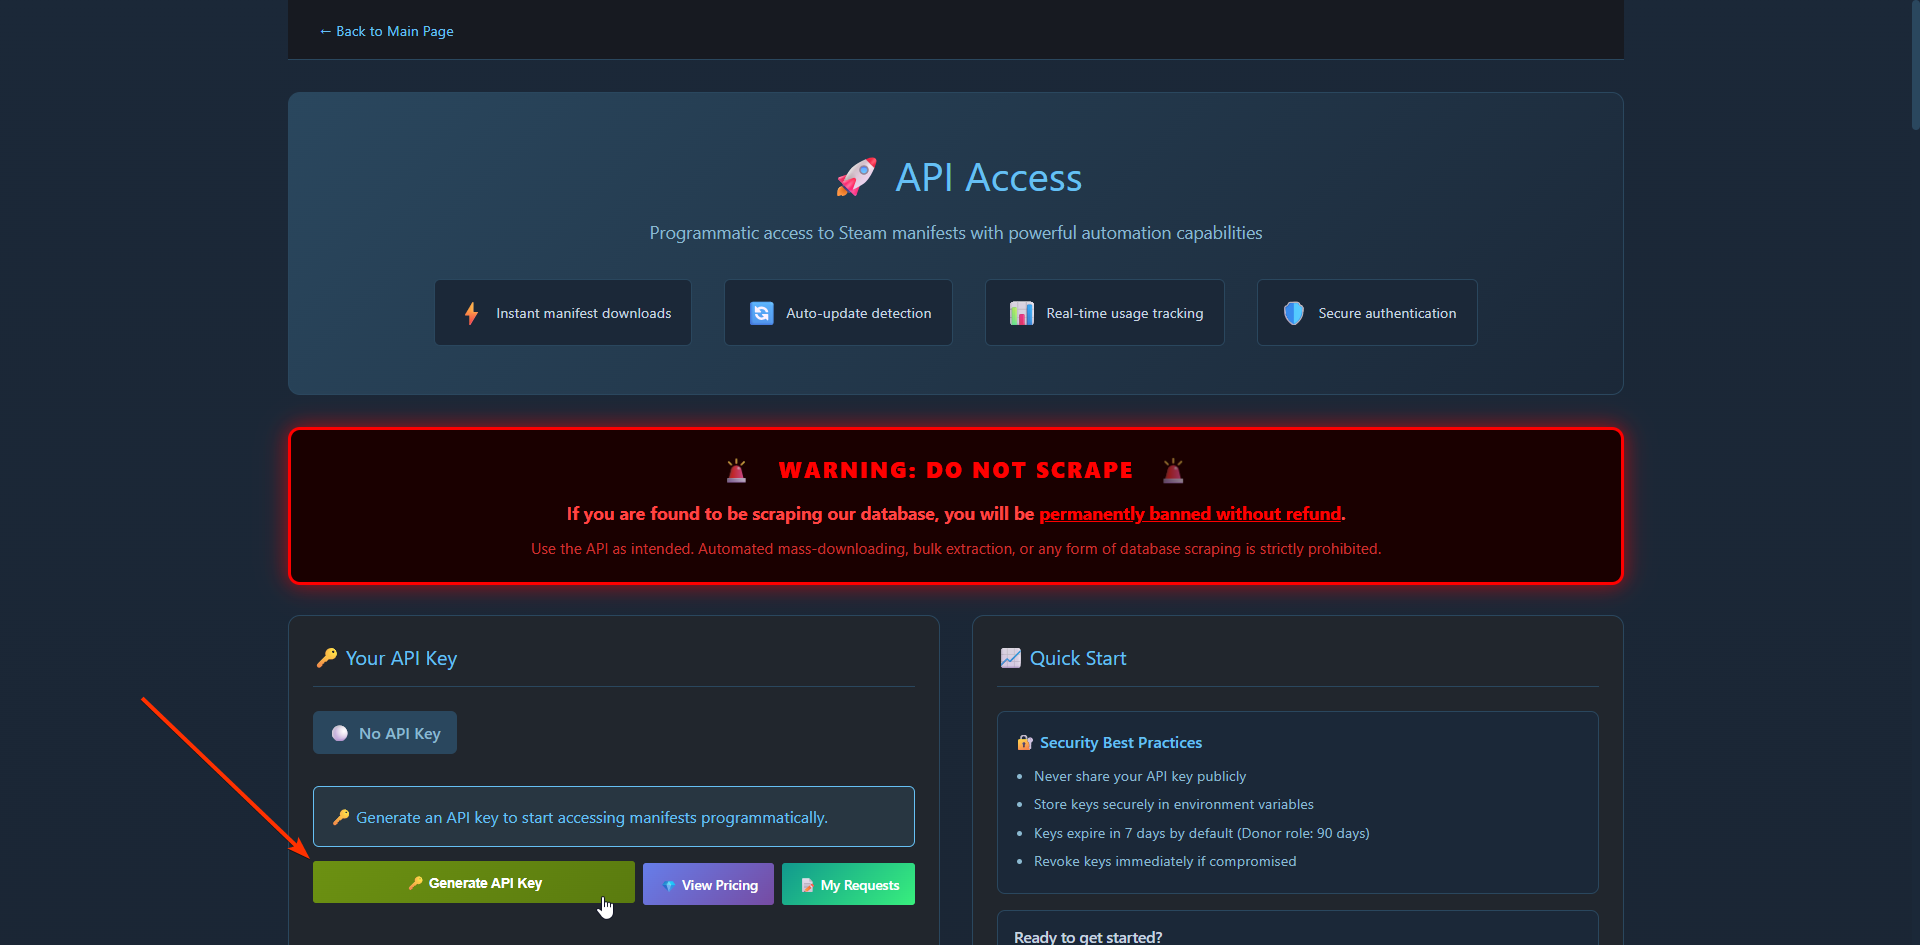Click the chart icon beside Quick Start
Screen dimensions: 1920x945
tap(1010, 658)
